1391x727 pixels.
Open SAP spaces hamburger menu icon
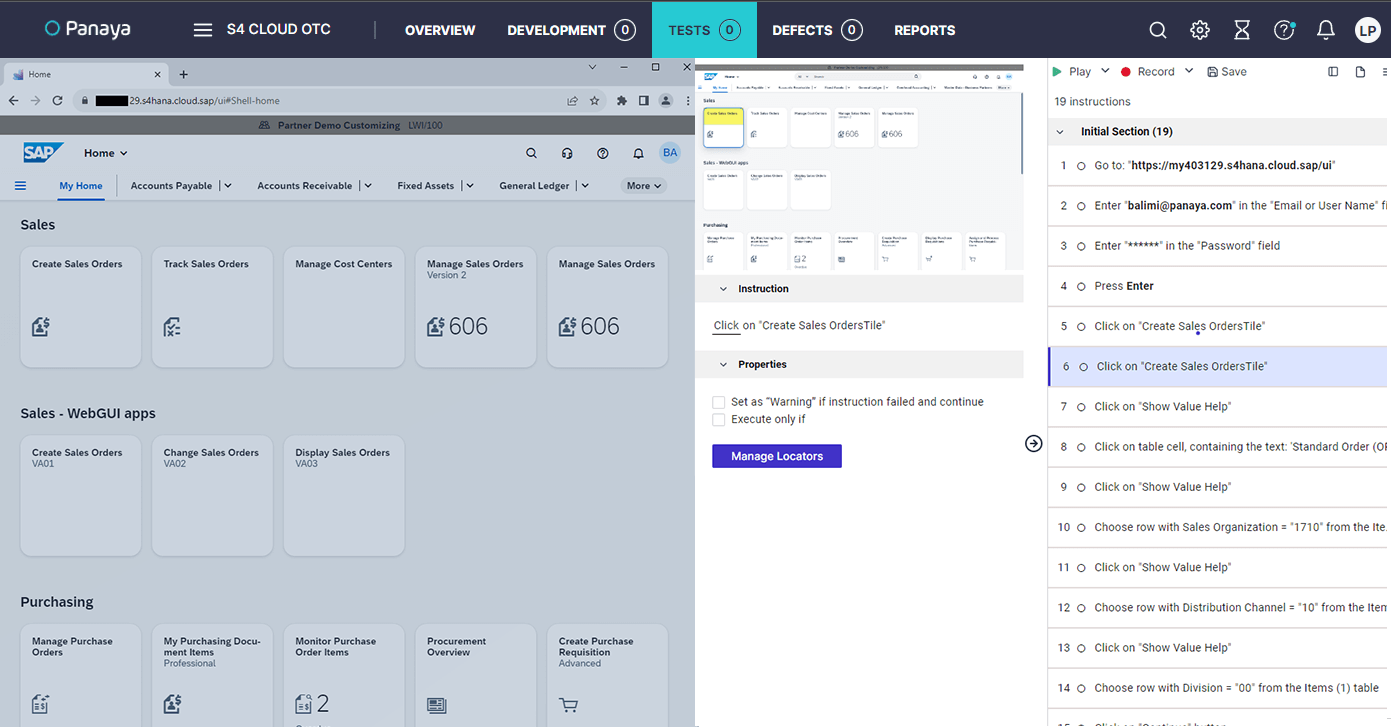point(20,185)
